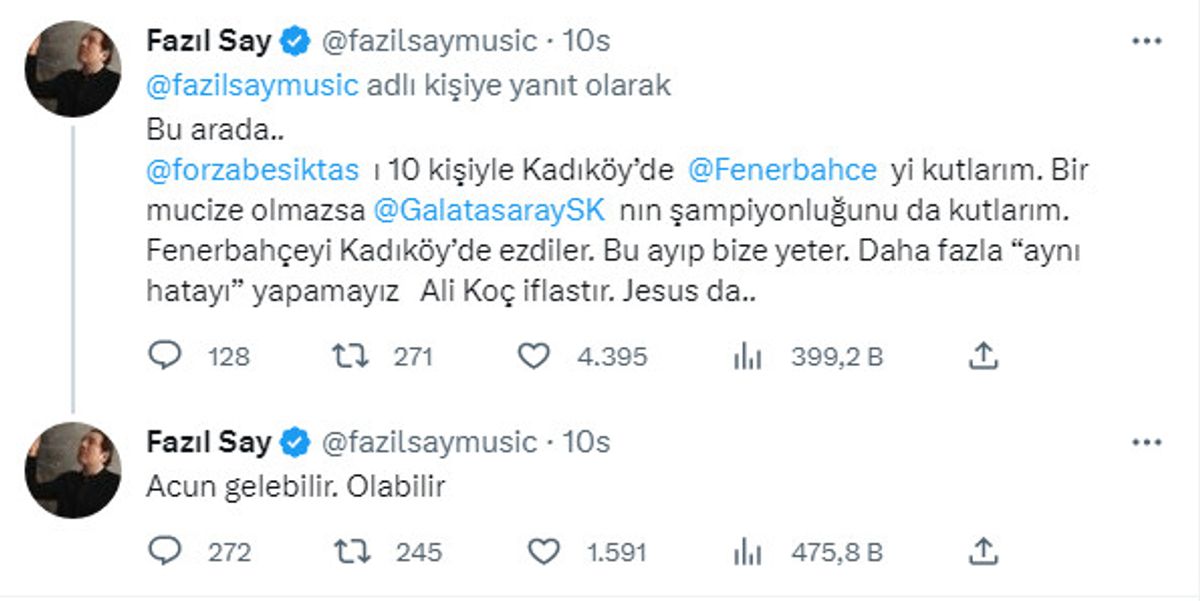The height and width of the screenshot is (601, 1200).
Task: View analytics showing 399,2 B views
Action: [747, 356]
